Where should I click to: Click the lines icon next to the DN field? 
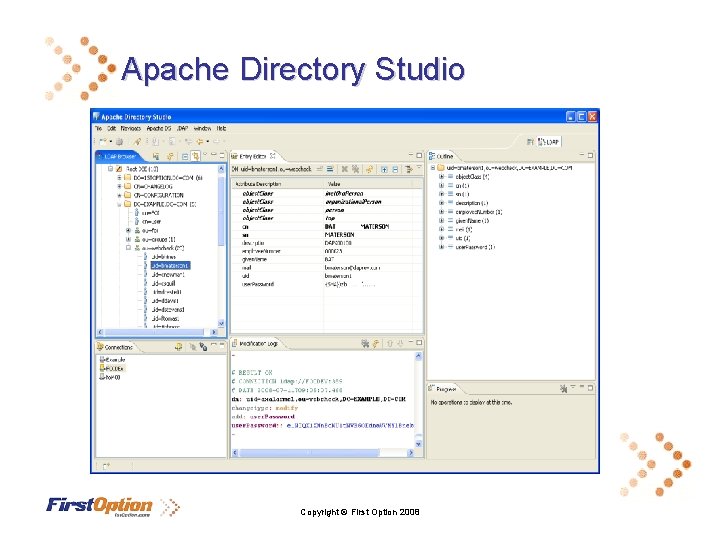point(330,169)
